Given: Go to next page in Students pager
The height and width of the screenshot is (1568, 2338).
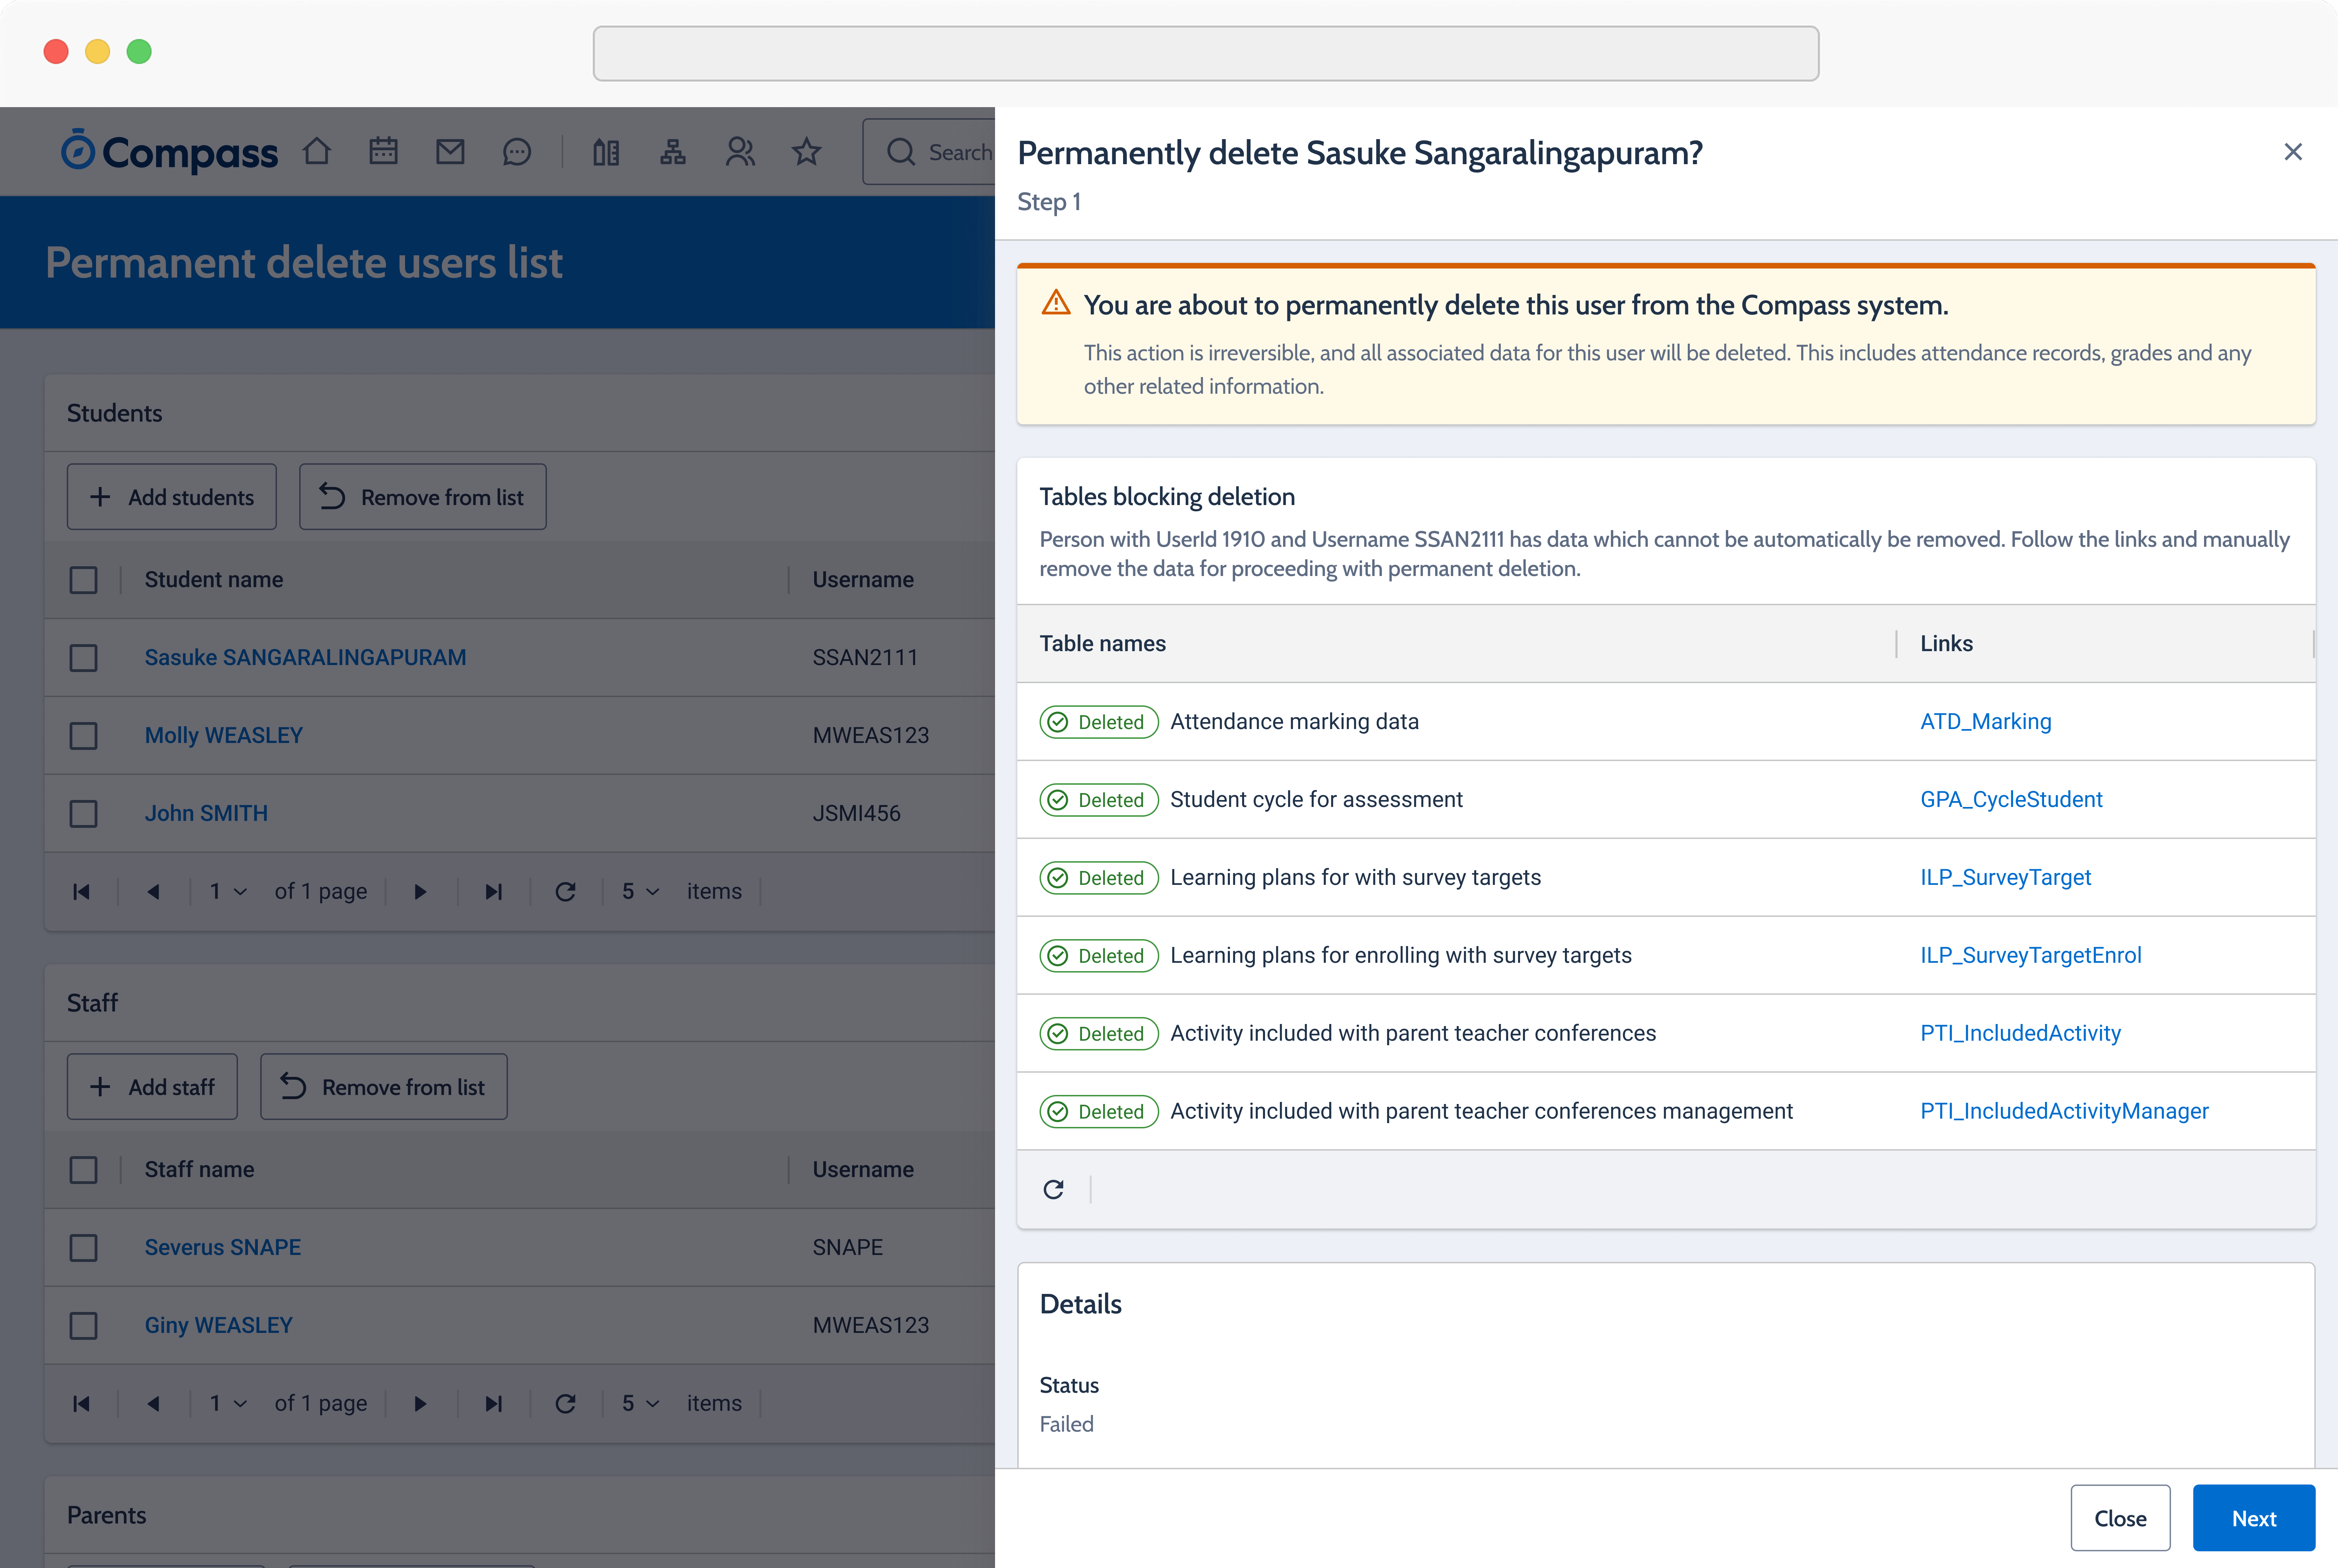Looking at the screenshot, I should coord(420,891).
